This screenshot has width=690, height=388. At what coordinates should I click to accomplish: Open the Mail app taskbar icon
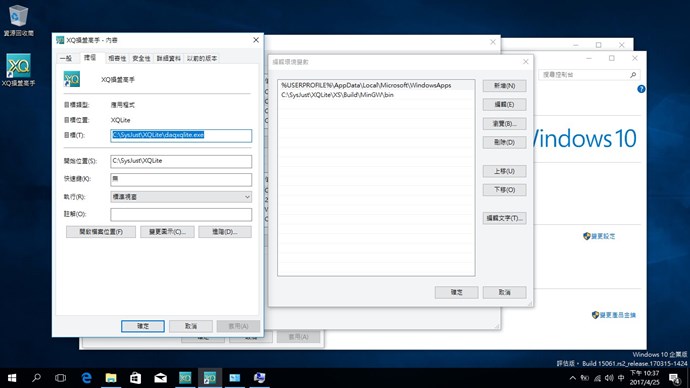point(160,378)
